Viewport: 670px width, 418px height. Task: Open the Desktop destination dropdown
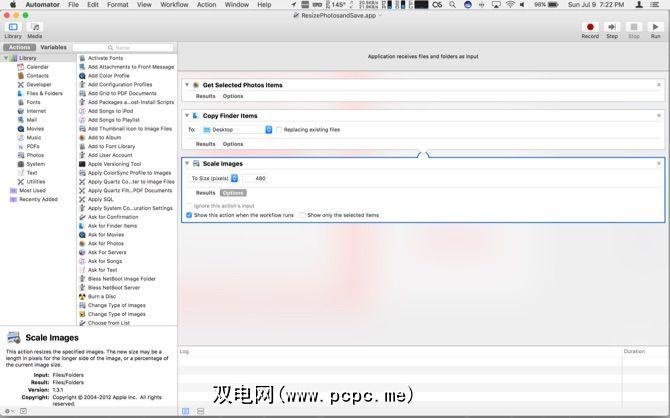(237, 130)
